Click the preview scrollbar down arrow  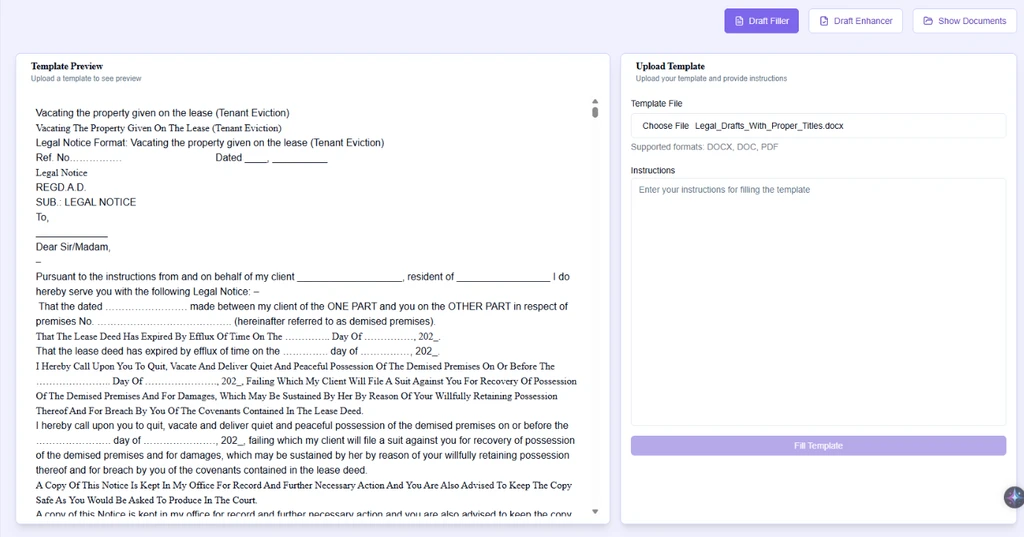click(x=595, y=512)
